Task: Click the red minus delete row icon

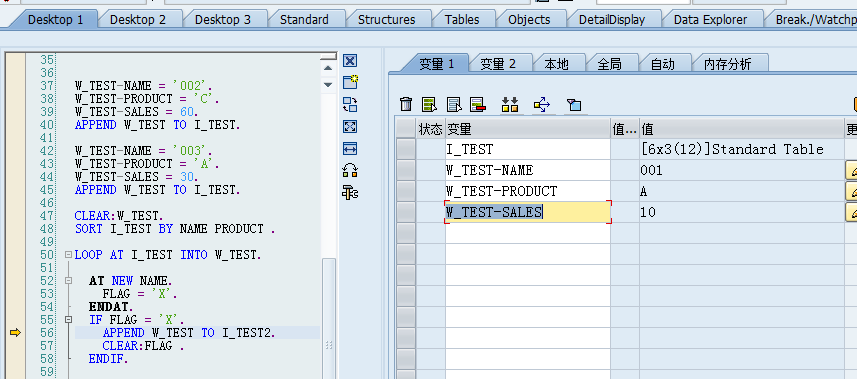Action: click(478, 104)
